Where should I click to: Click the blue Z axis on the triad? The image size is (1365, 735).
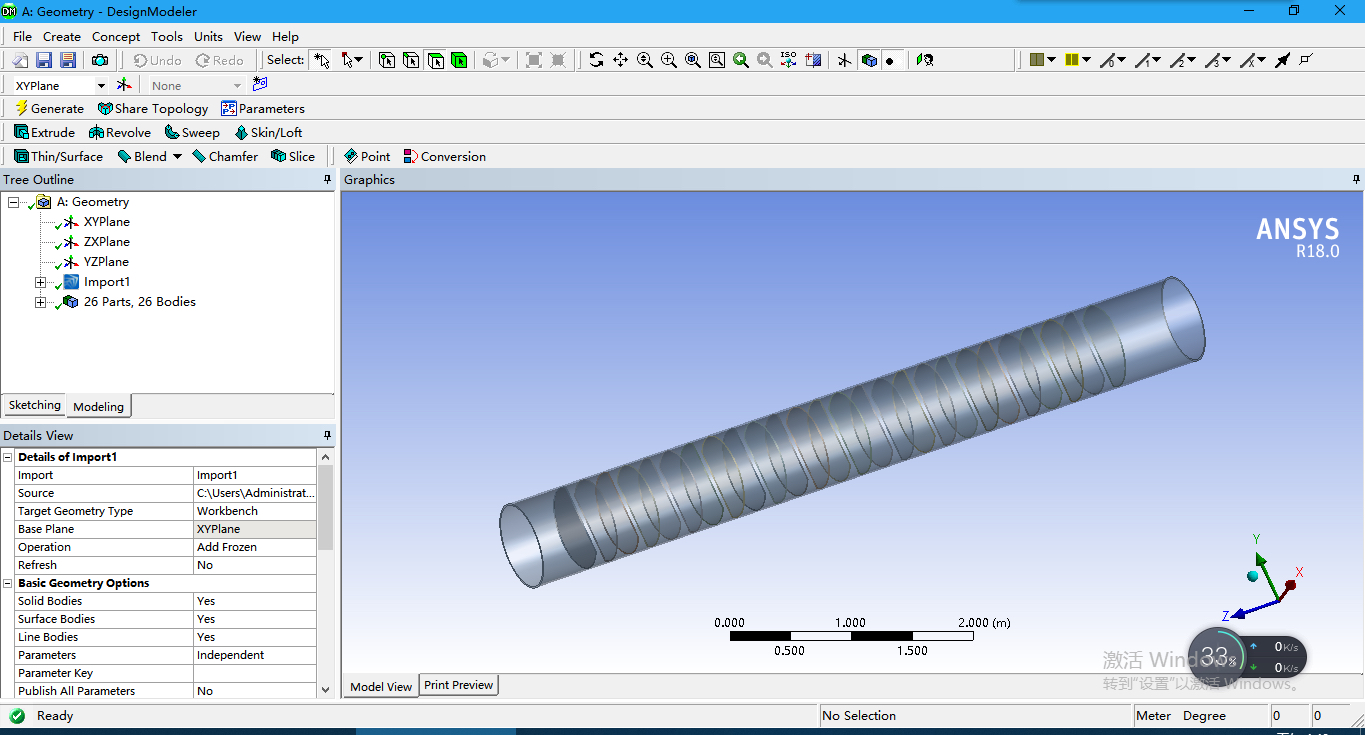1249,609
